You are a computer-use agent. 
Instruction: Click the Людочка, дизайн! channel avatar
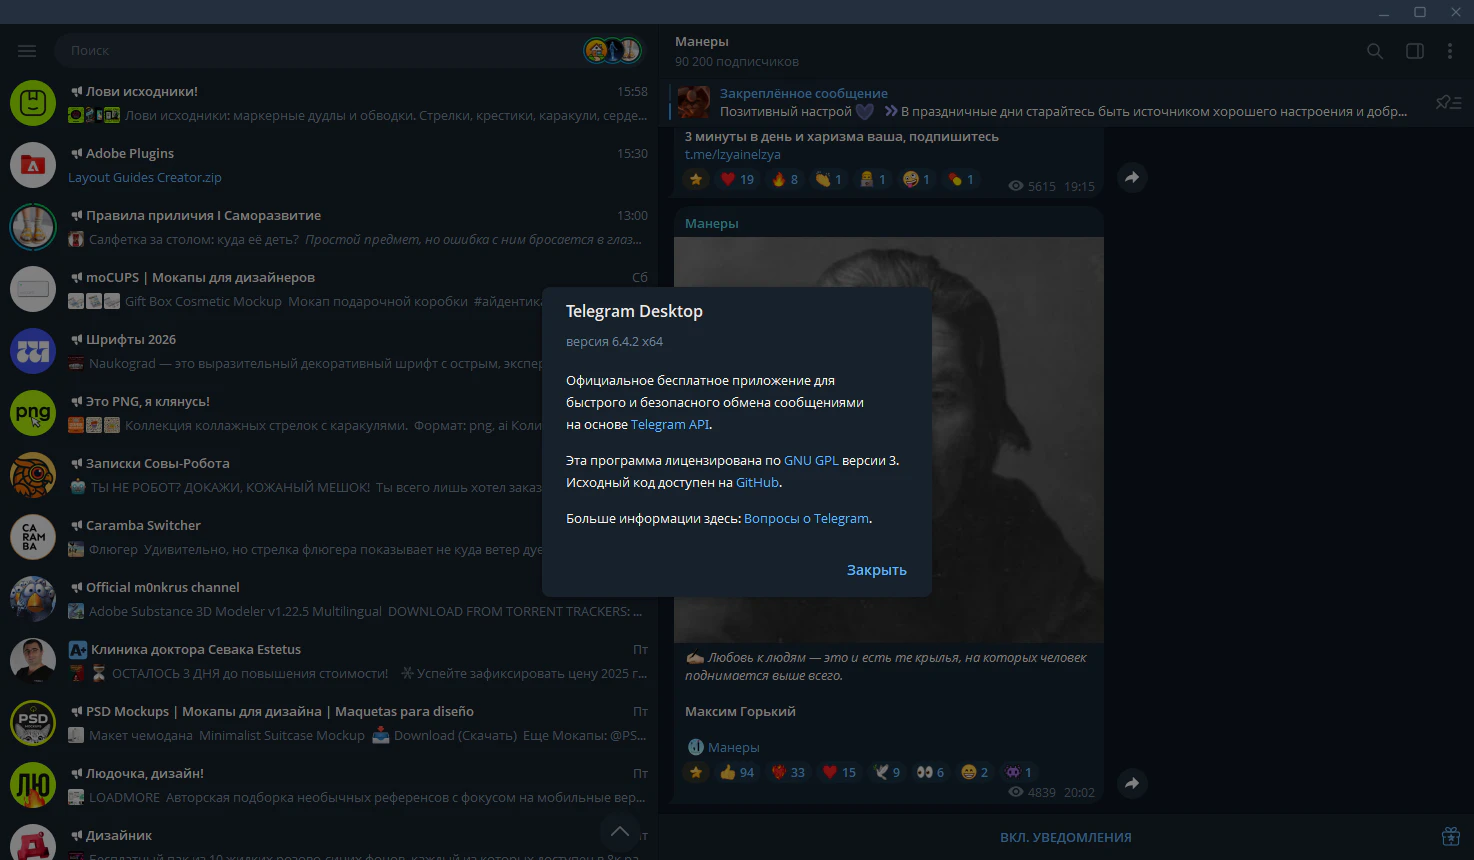[33, 785]
